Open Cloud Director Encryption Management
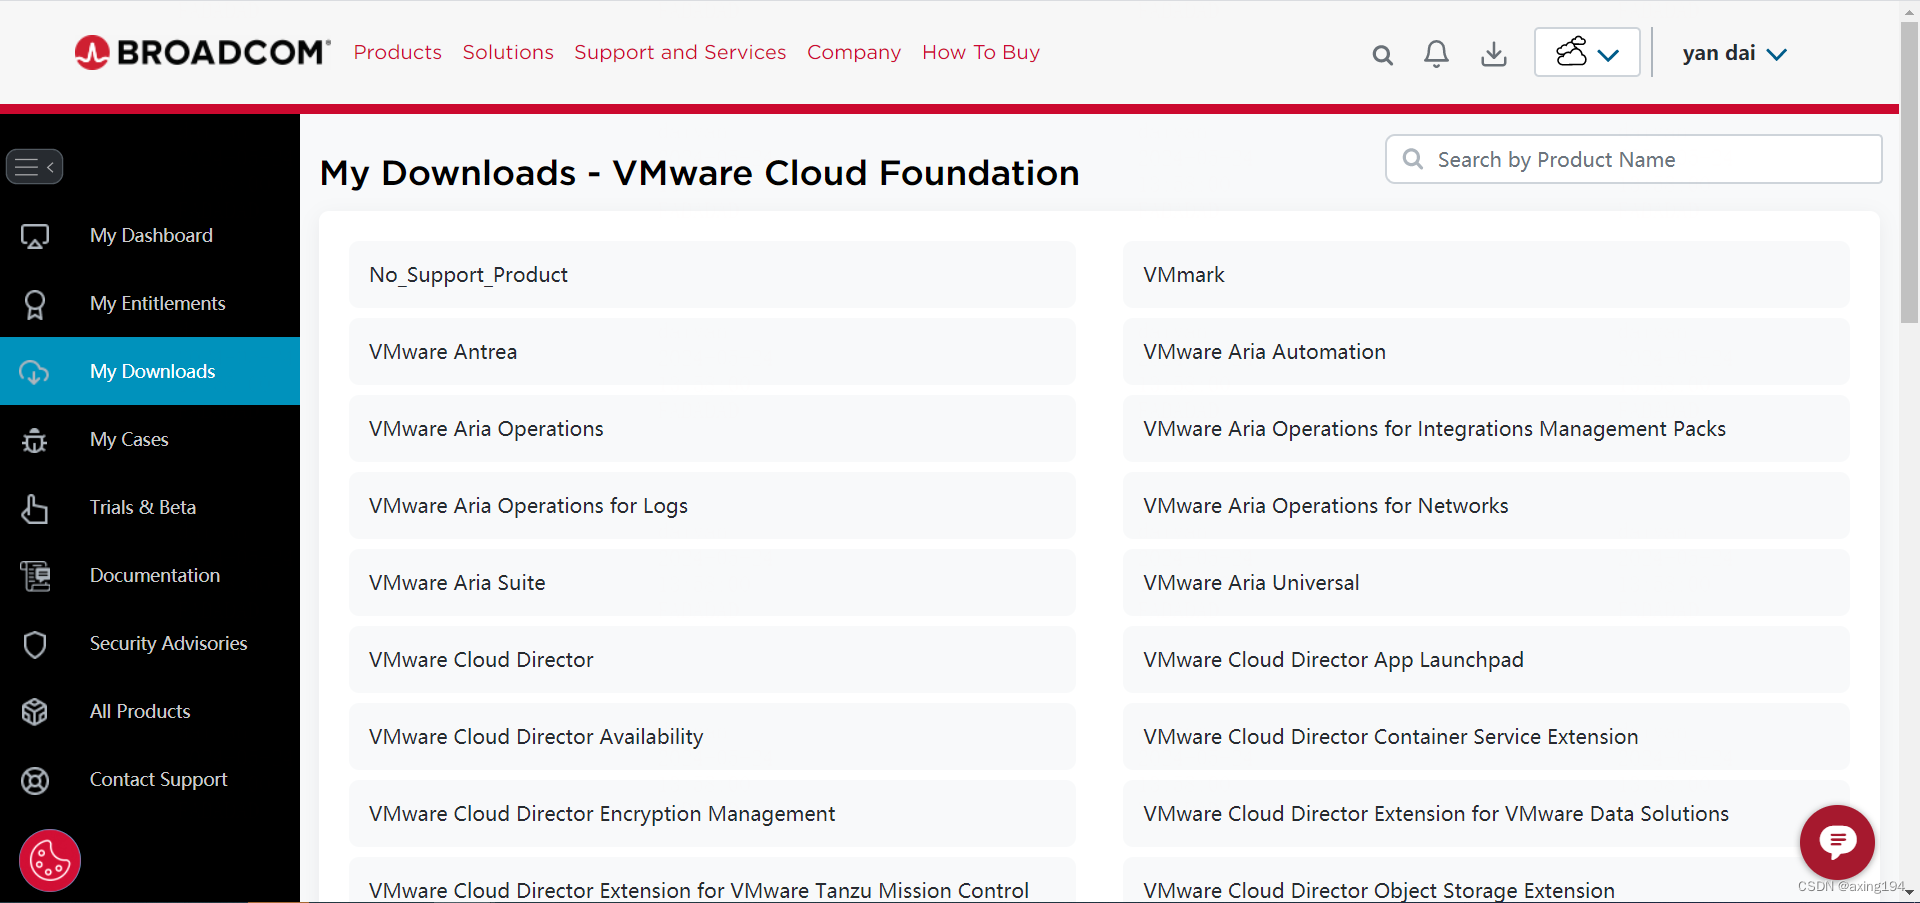The image size is (1920, 903). pyautogui.click(x=712, y=814)
